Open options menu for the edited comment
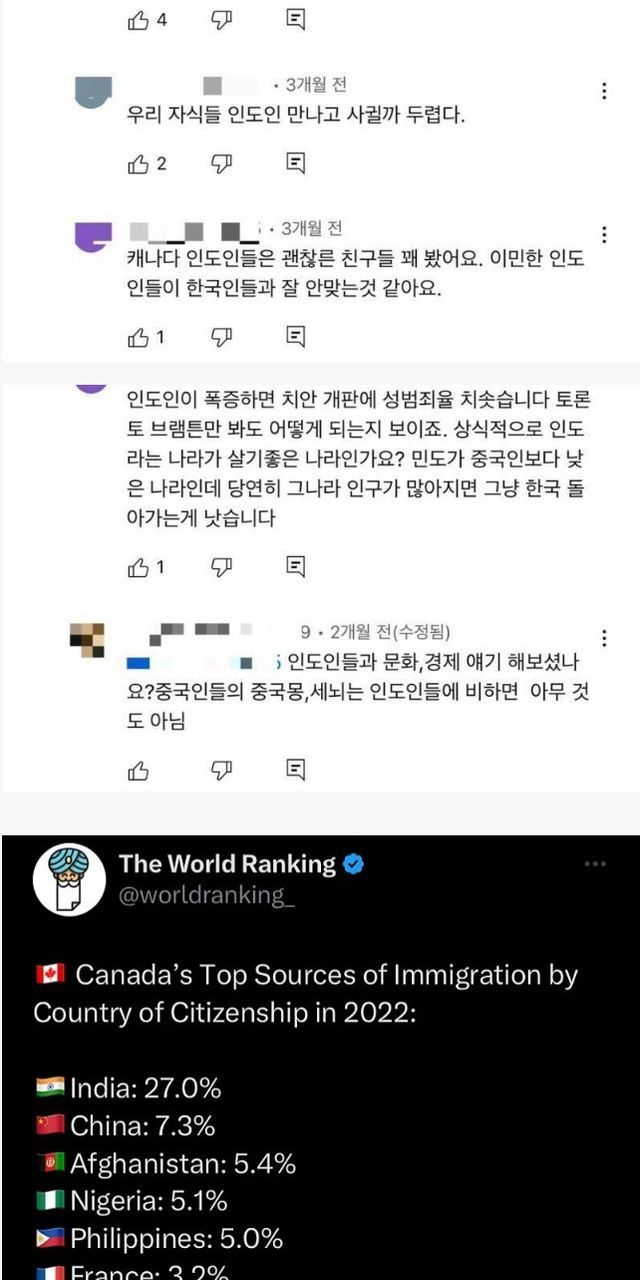The width and height of the screenshot is (640, 1280). 604,638
